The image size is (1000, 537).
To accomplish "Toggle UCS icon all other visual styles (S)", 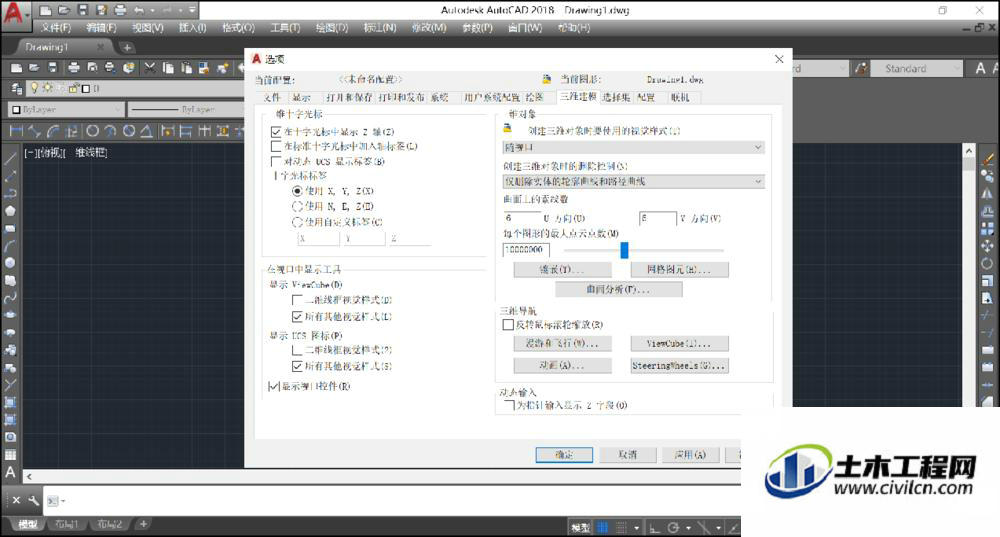I will 297,366.
